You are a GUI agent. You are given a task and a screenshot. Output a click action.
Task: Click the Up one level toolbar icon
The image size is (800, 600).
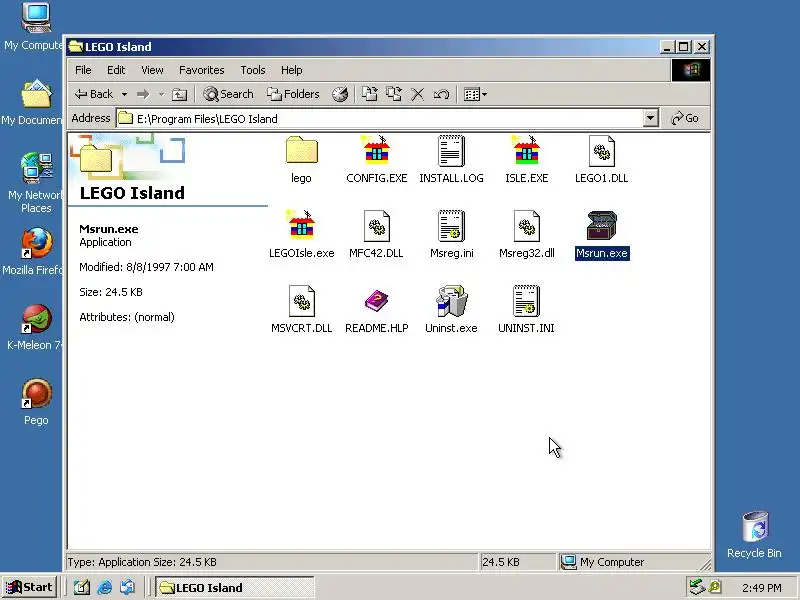[x=179, y=94]
